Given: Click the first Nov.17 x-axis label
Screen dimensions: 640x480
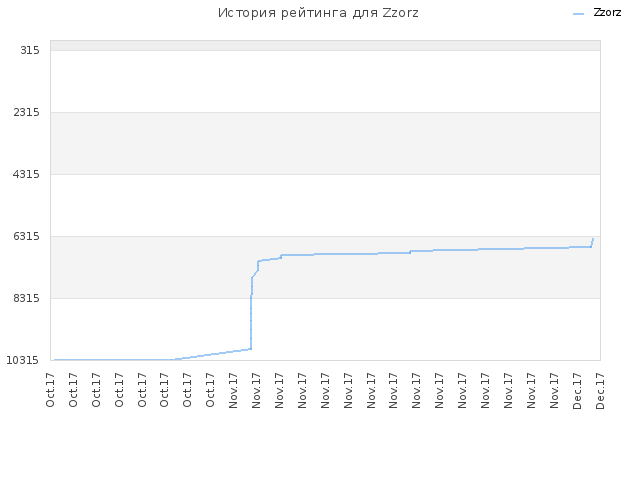Looking at the screenshot, I should point(233,390).
